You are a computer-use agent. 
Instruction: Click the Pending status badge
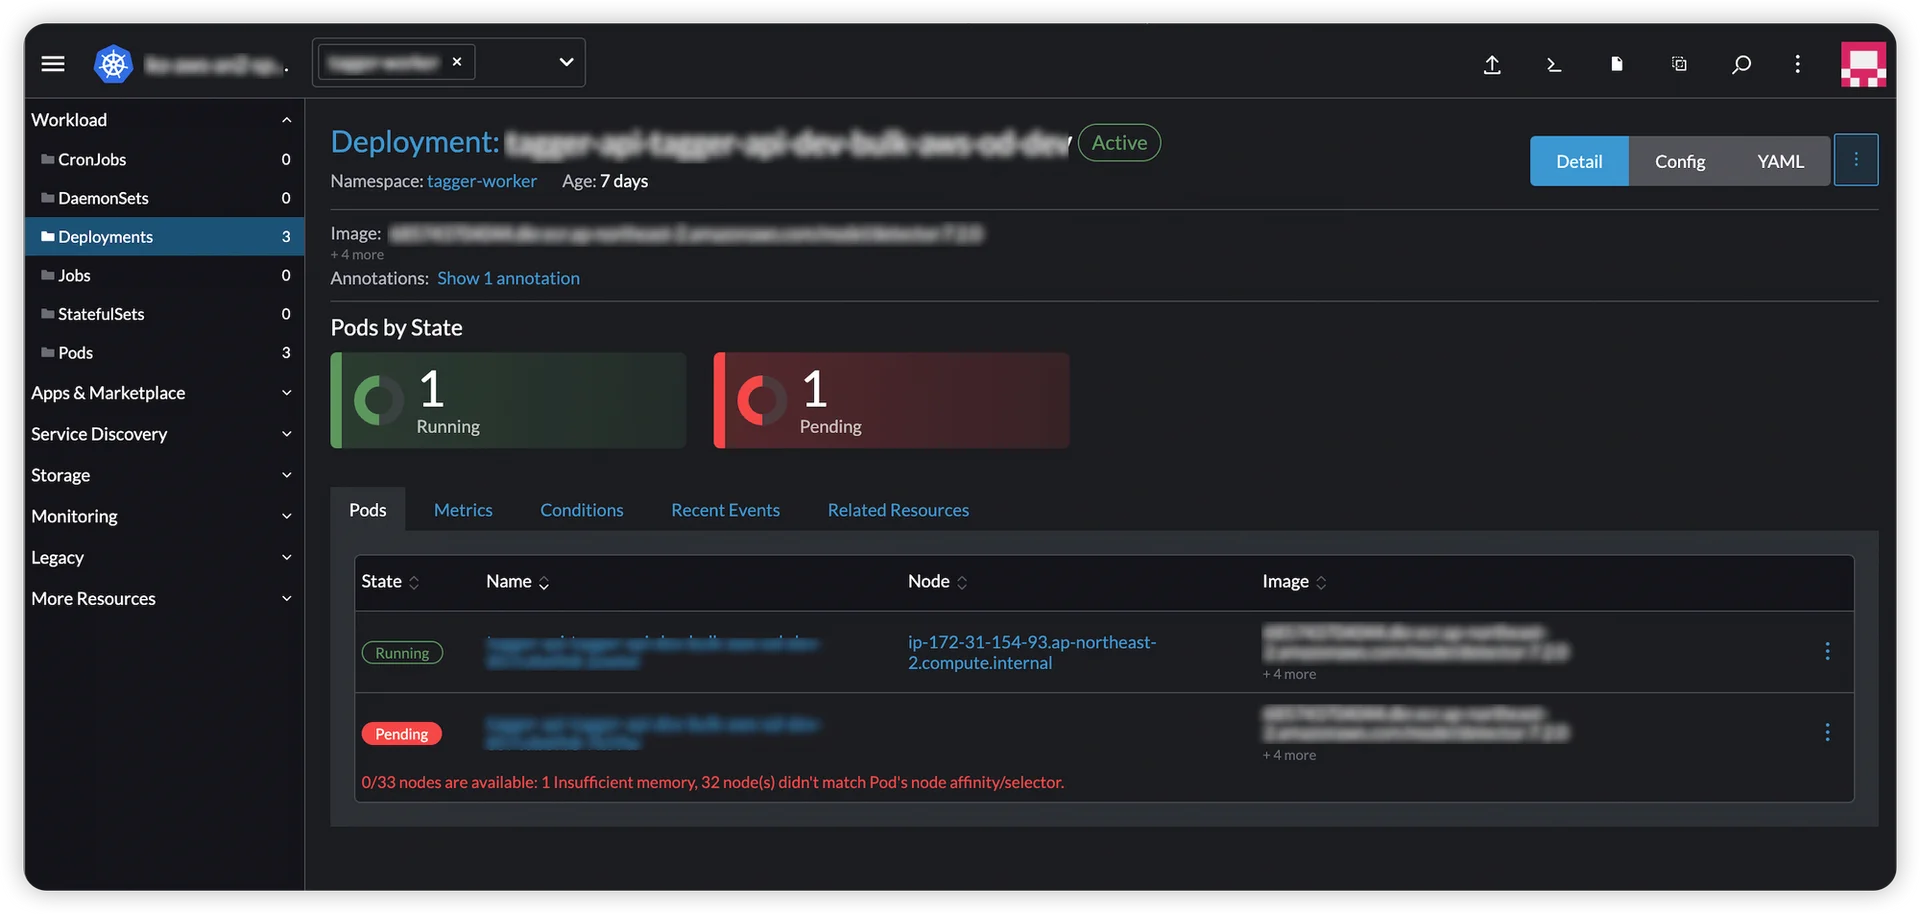coord(401,734)
